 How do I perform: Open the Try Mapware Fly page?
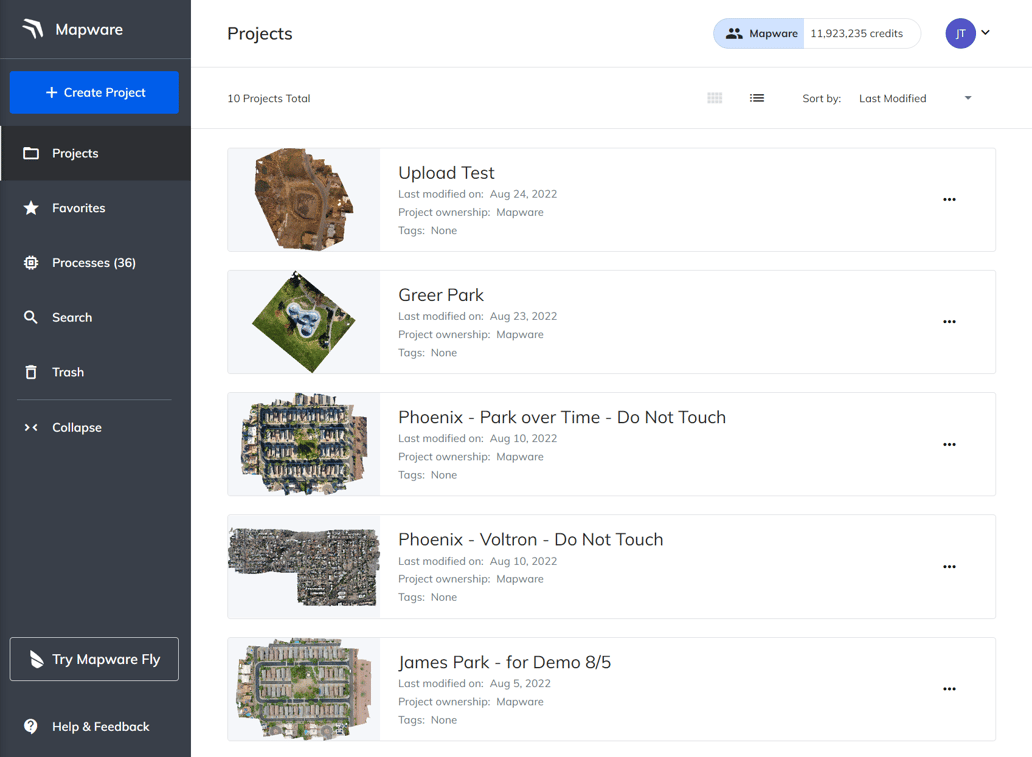click(93, 659)
